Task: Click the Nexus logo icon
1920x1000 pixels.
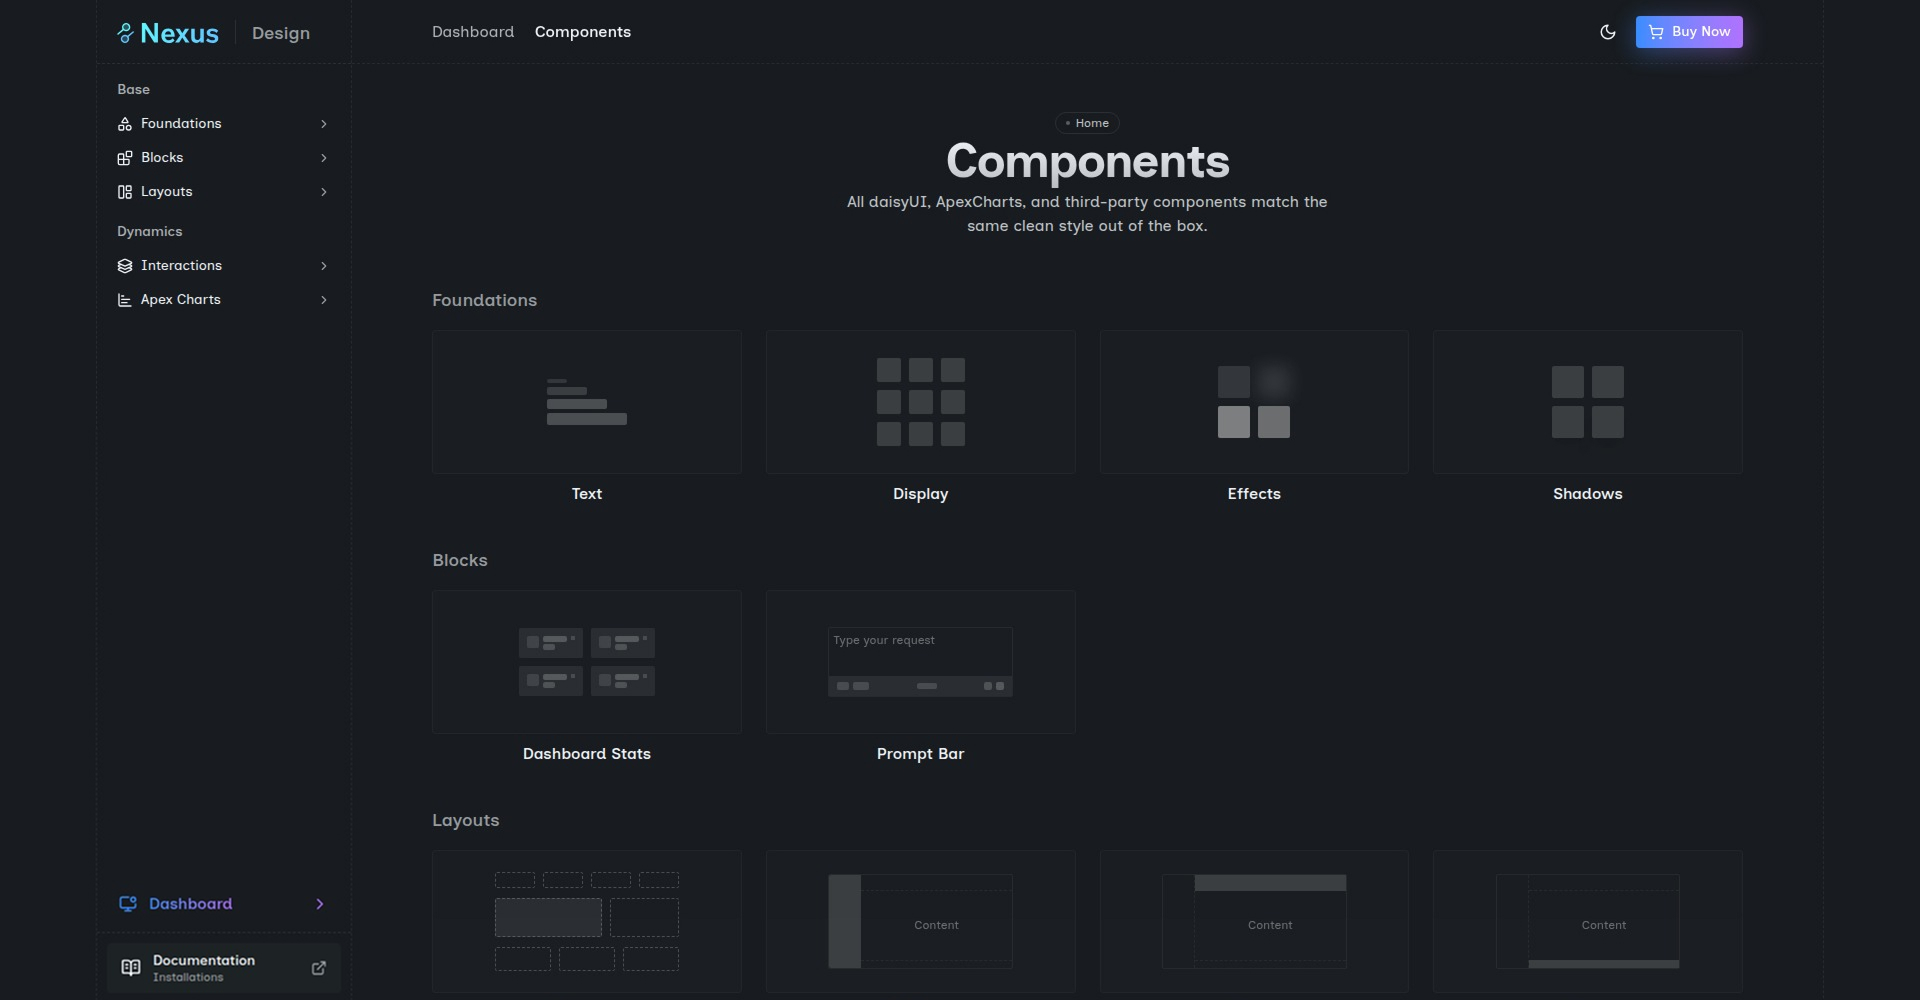Action: pyautogui.click(x=125, y=33)
